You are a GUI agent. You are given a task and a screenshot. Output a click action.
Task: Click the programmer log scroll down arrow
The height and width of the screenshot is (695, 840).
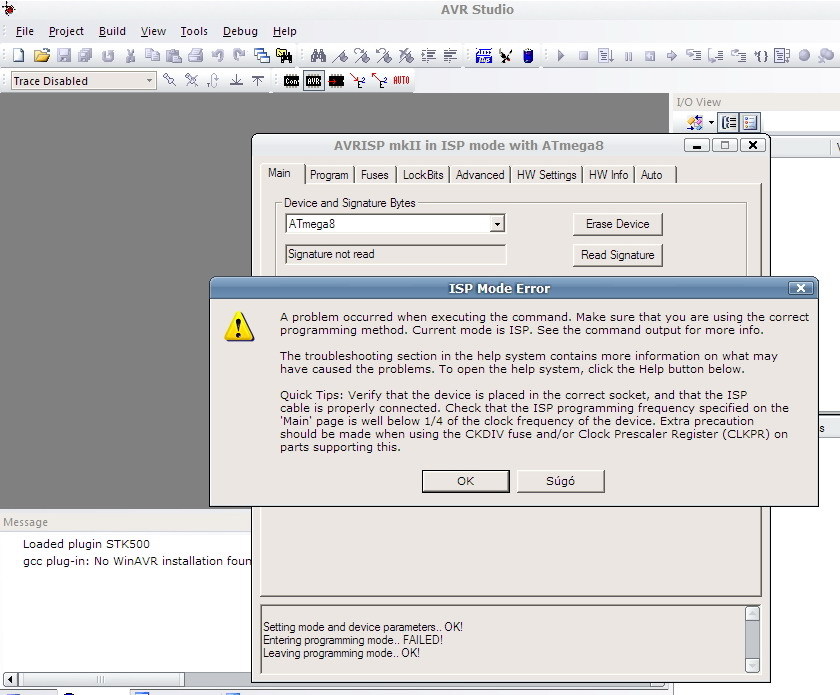click(x=752, y=665)
